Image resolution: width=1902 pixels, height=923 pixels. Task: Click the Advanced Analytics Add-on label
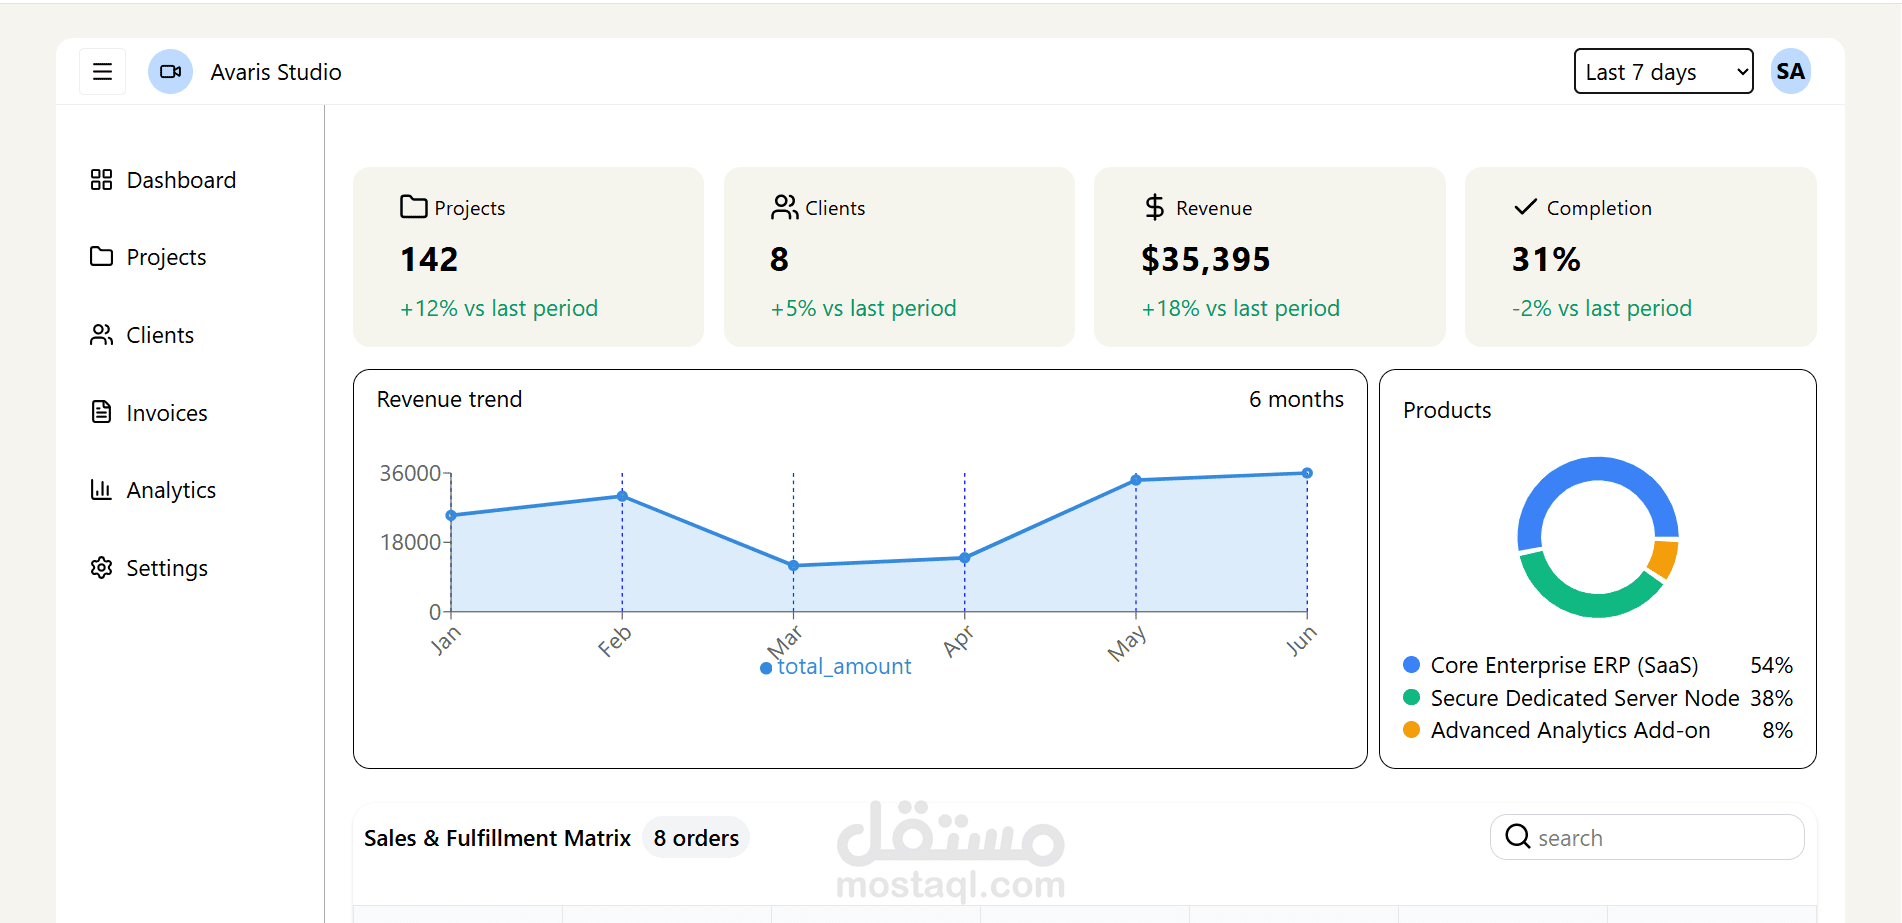[1570, 730]
